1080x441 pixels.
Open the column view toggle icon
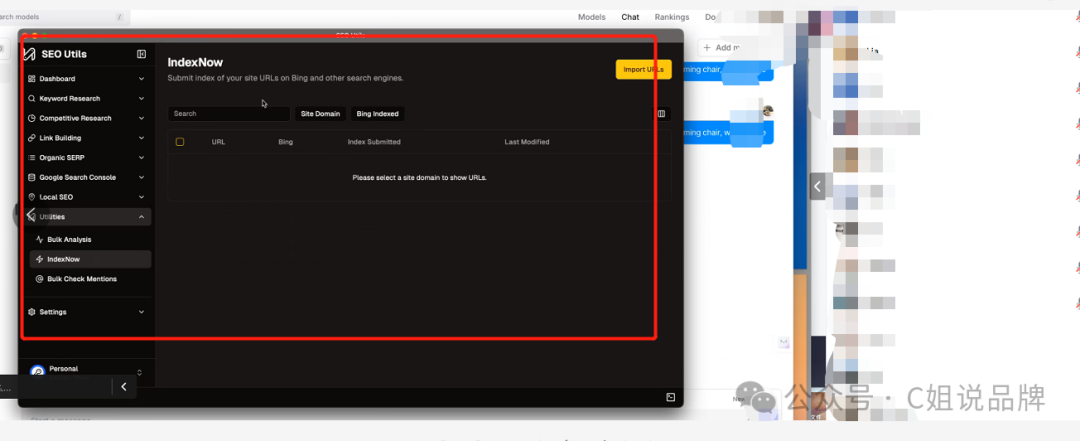[662, 114]
